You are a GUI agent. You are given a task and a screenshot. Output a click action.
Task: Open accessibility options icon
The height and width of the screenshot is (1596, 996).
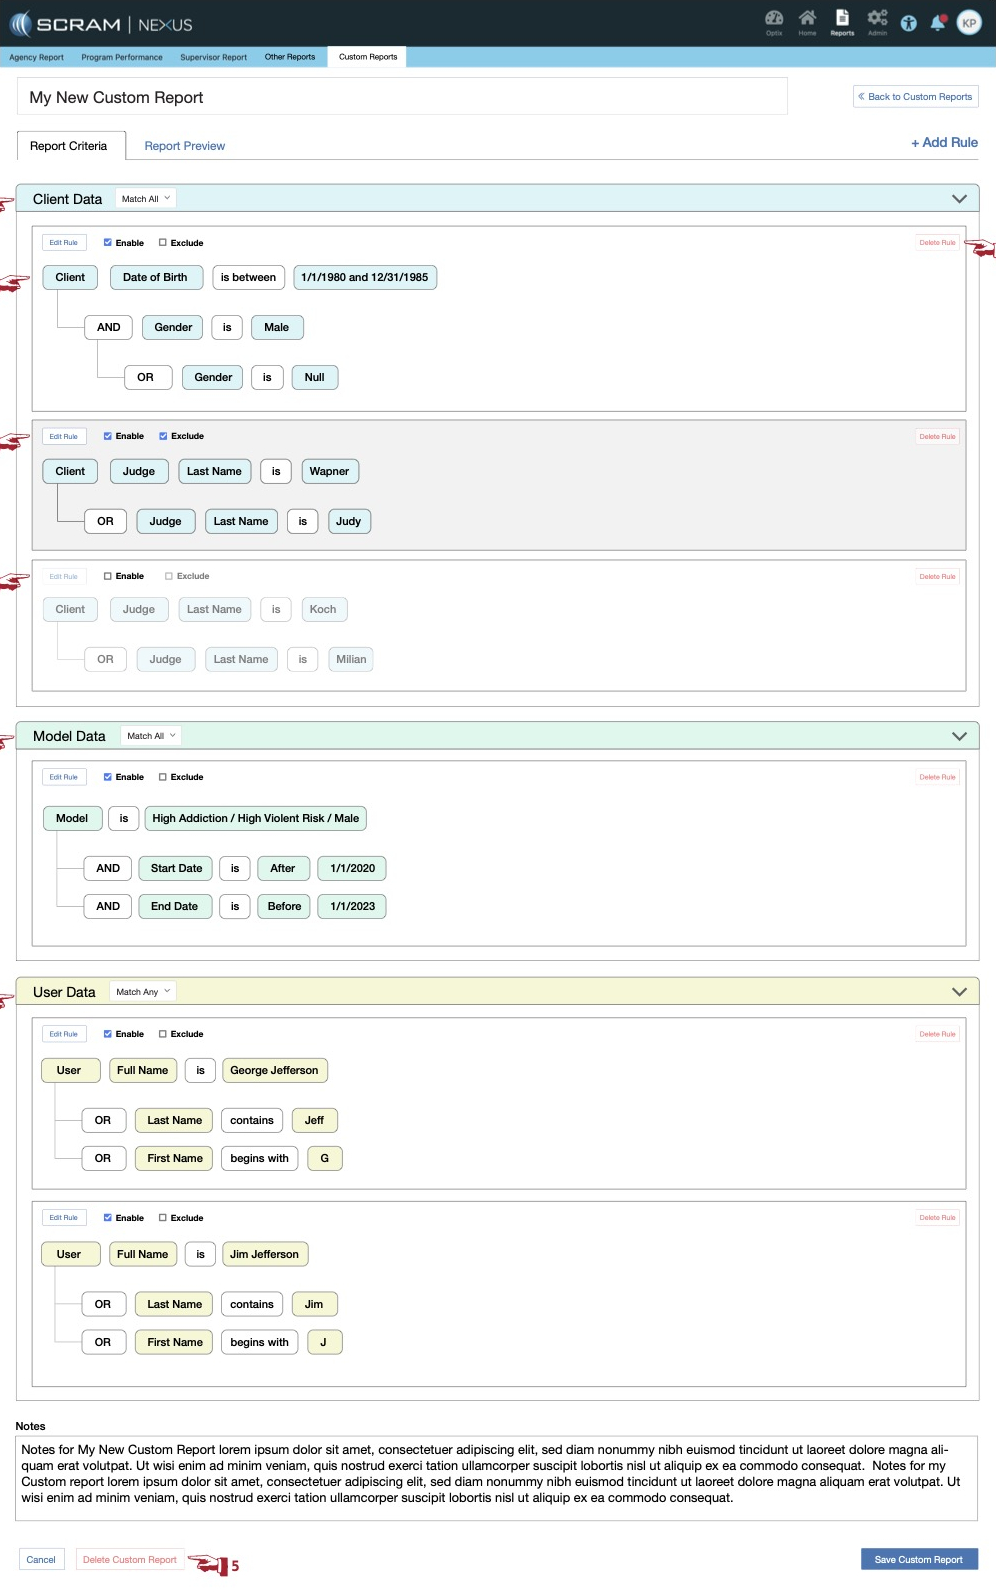(908, 23)
